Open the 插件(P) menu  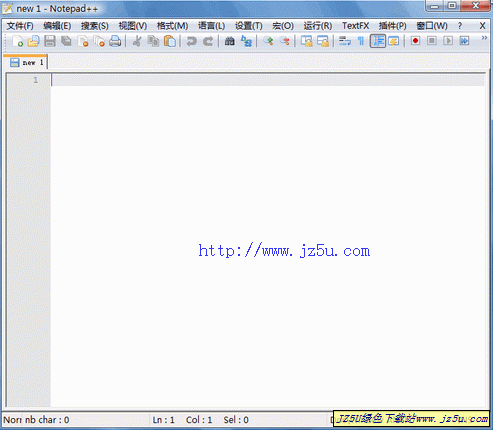(x=392, y=26)
